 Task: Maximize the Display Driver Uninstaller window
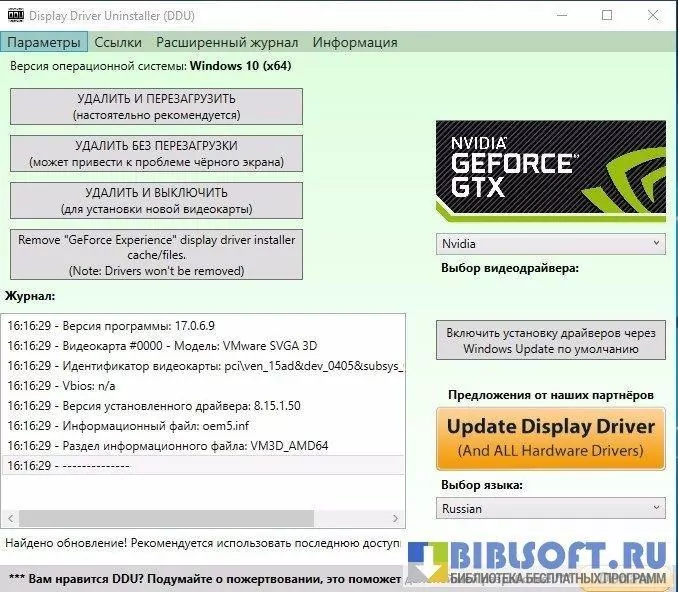tap(607, 16)
